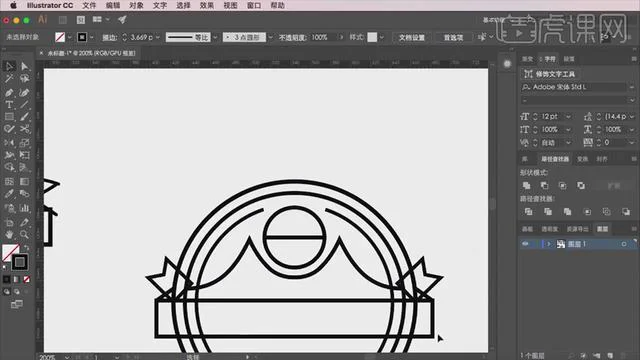Hide layer 图层 1 with the eye icon

pos(525,244)
